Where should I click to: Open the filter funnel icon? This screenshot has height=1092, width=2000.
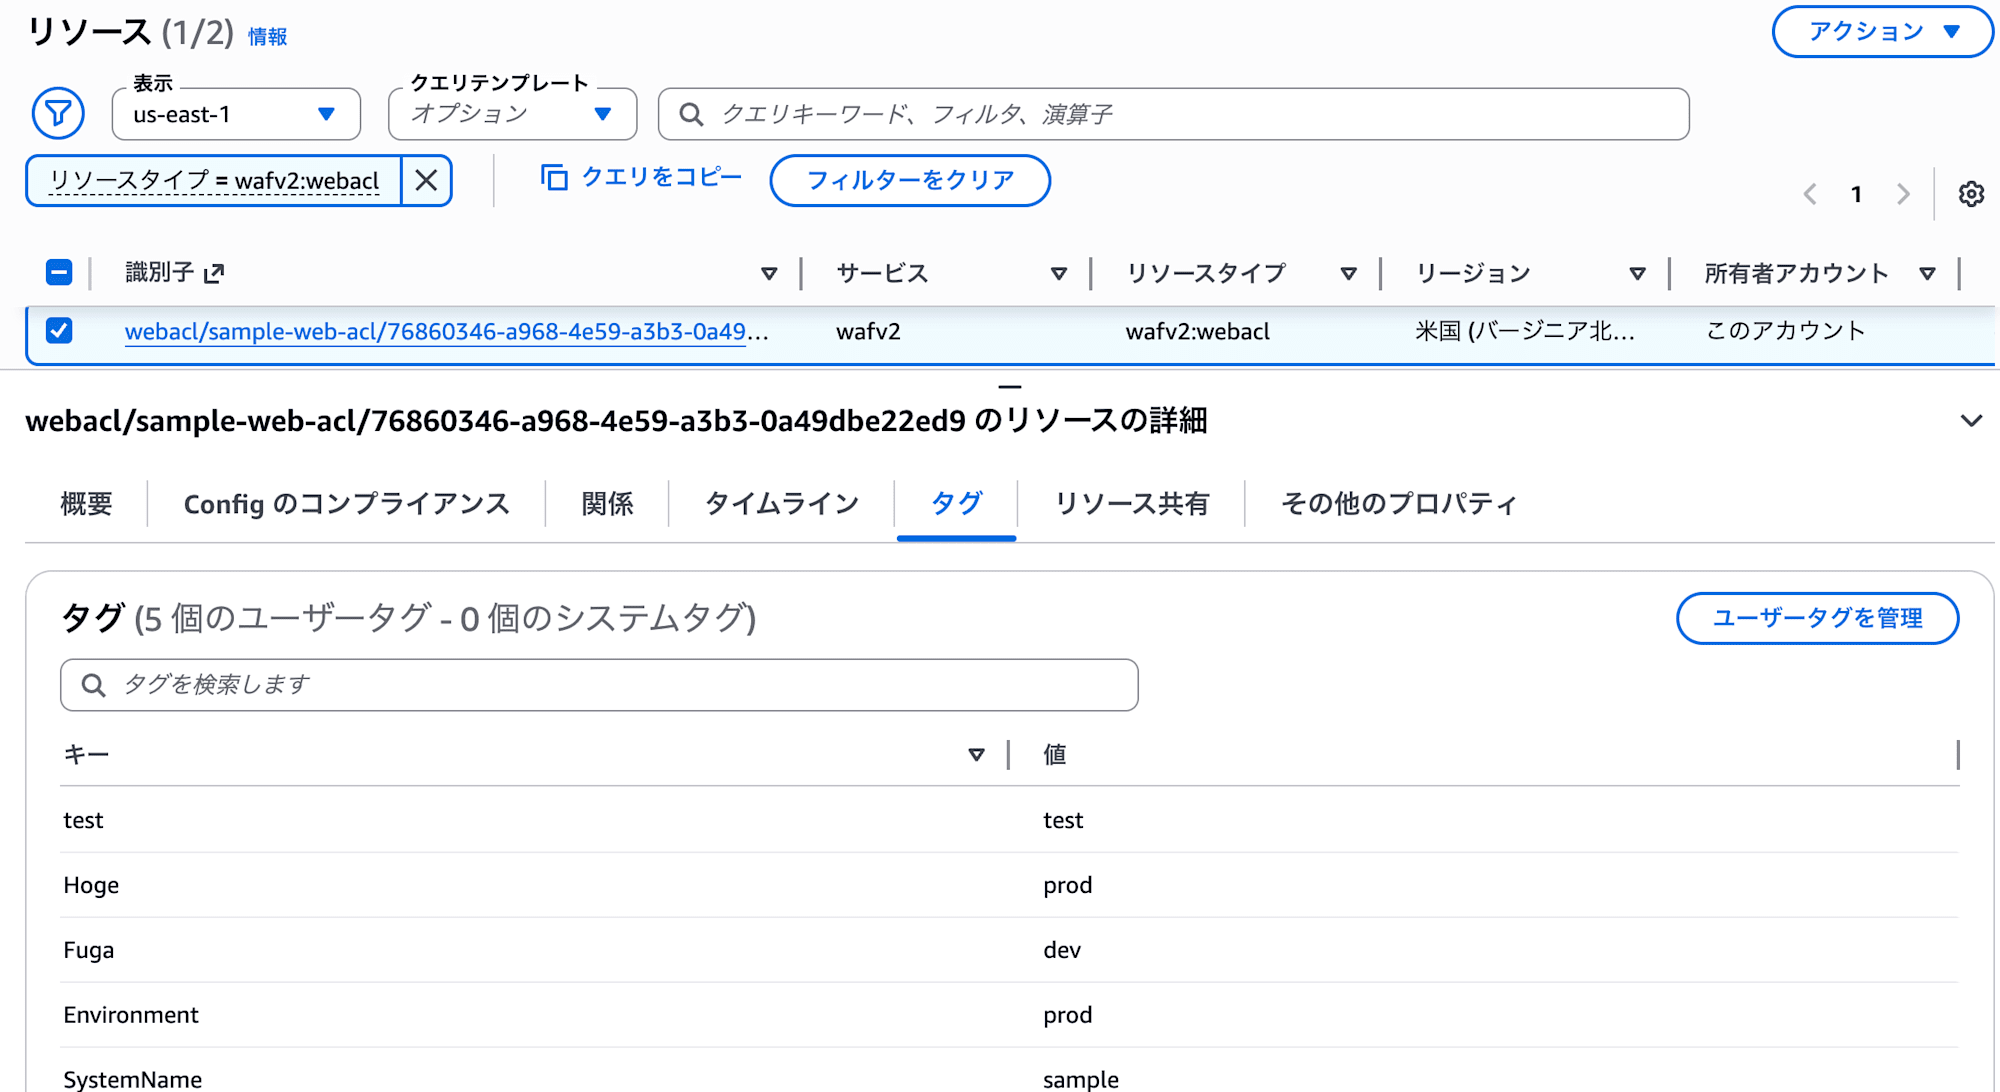57,113
